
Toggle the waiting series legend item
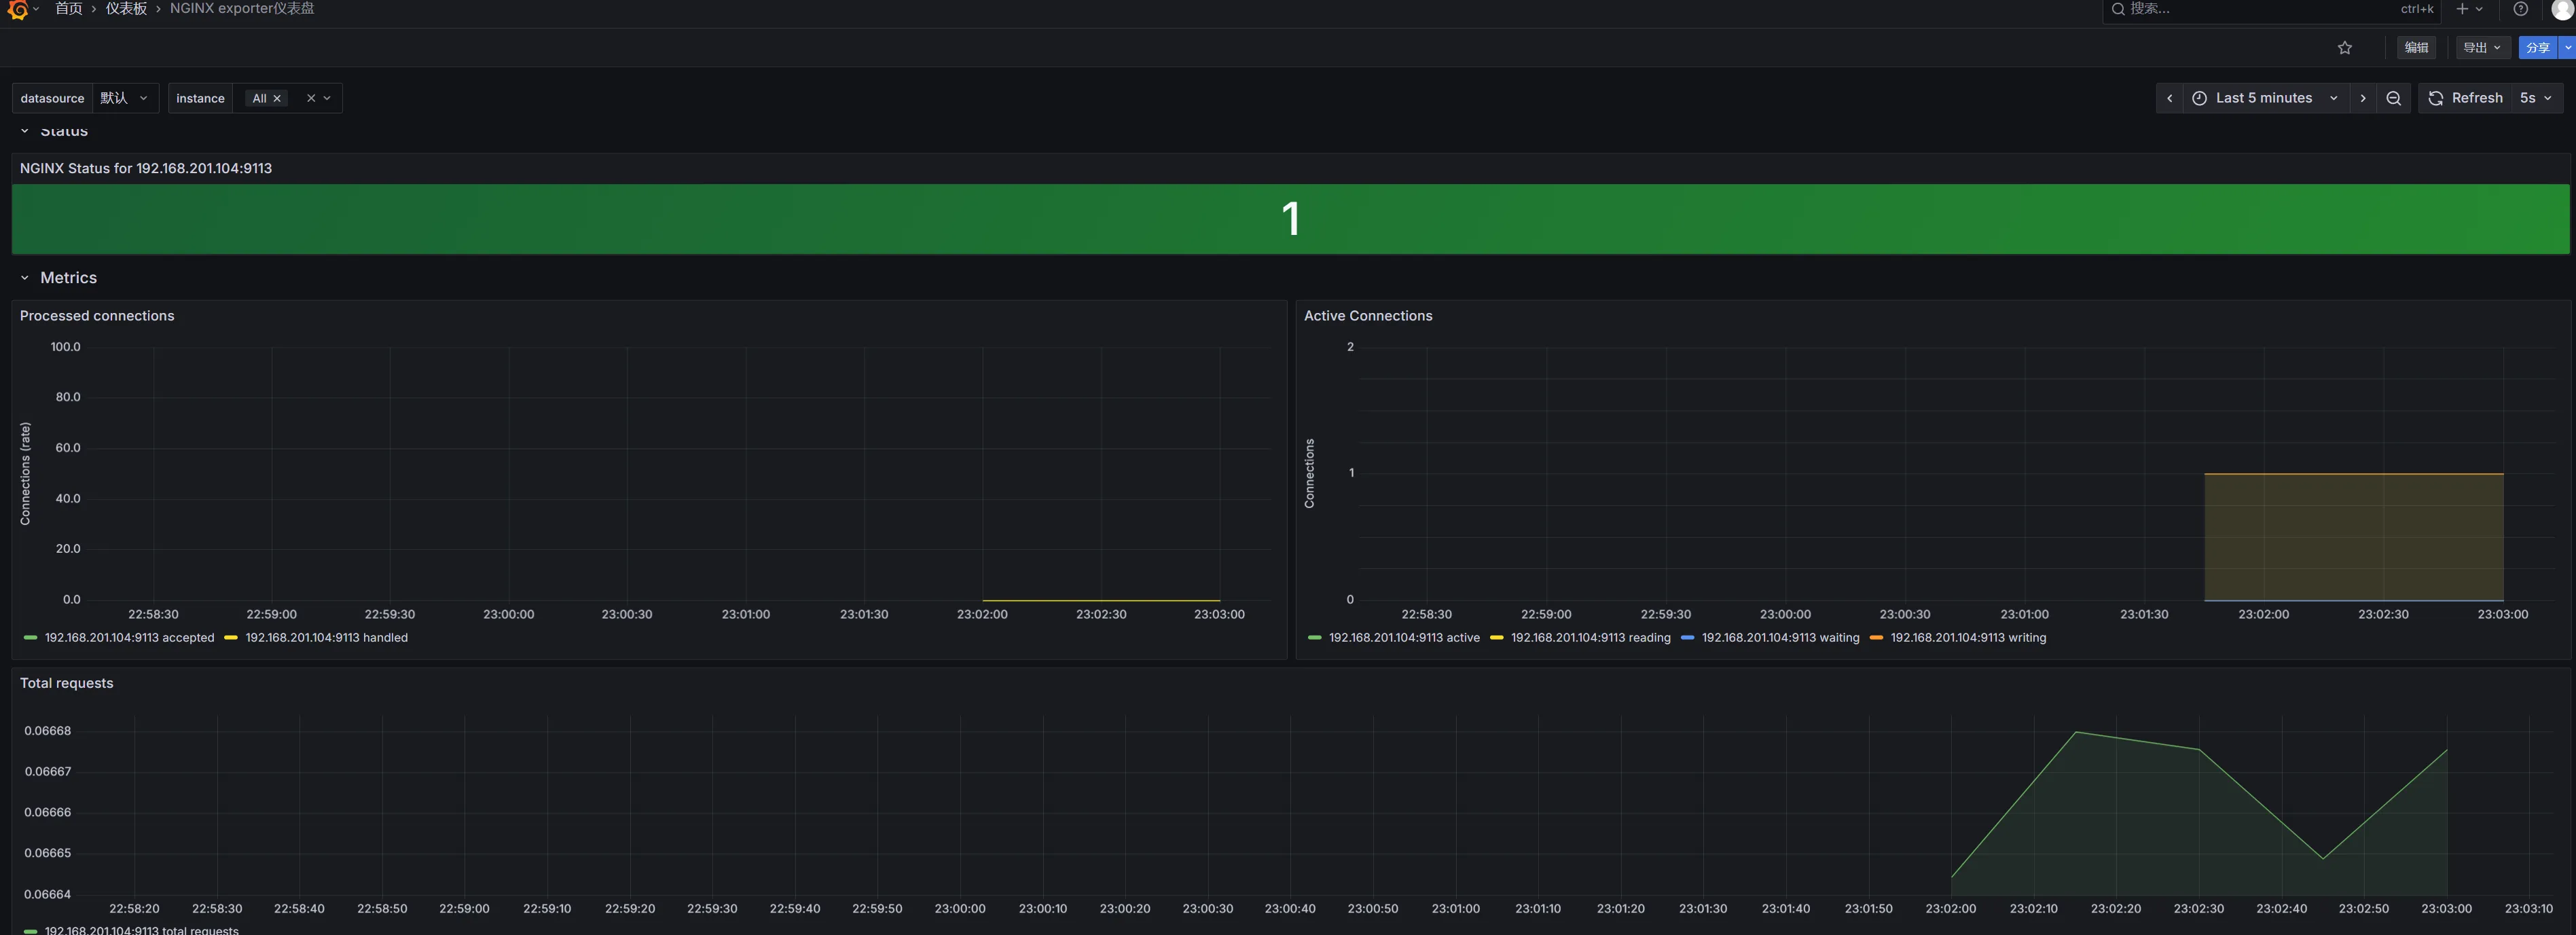pos(1780,637)
